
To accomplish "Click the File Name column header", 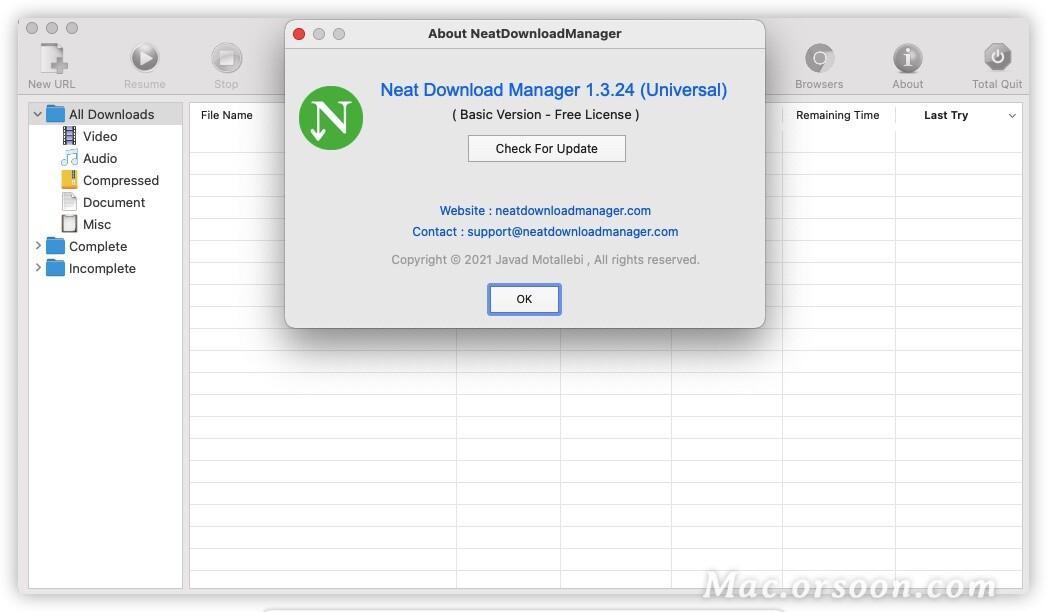I will tap(226, 115).
